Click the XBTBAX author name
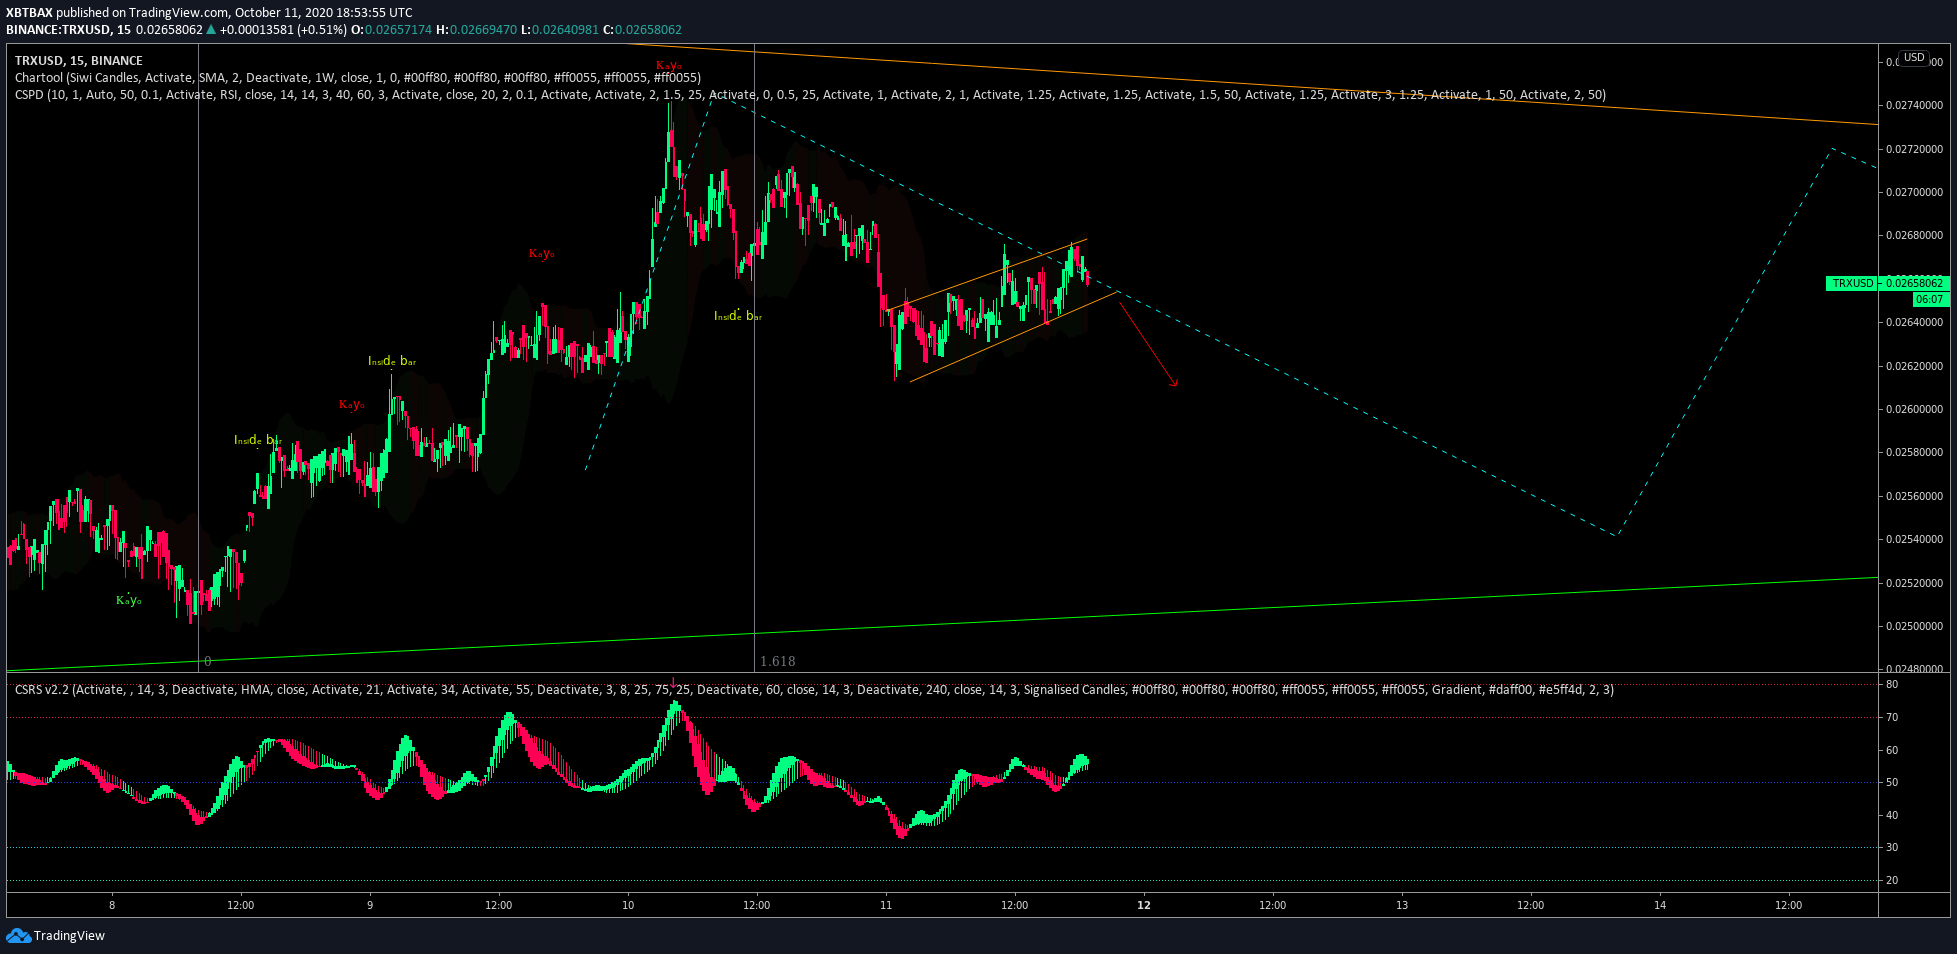This screenshot has width=1957, height=954. [x=29, y=13]
